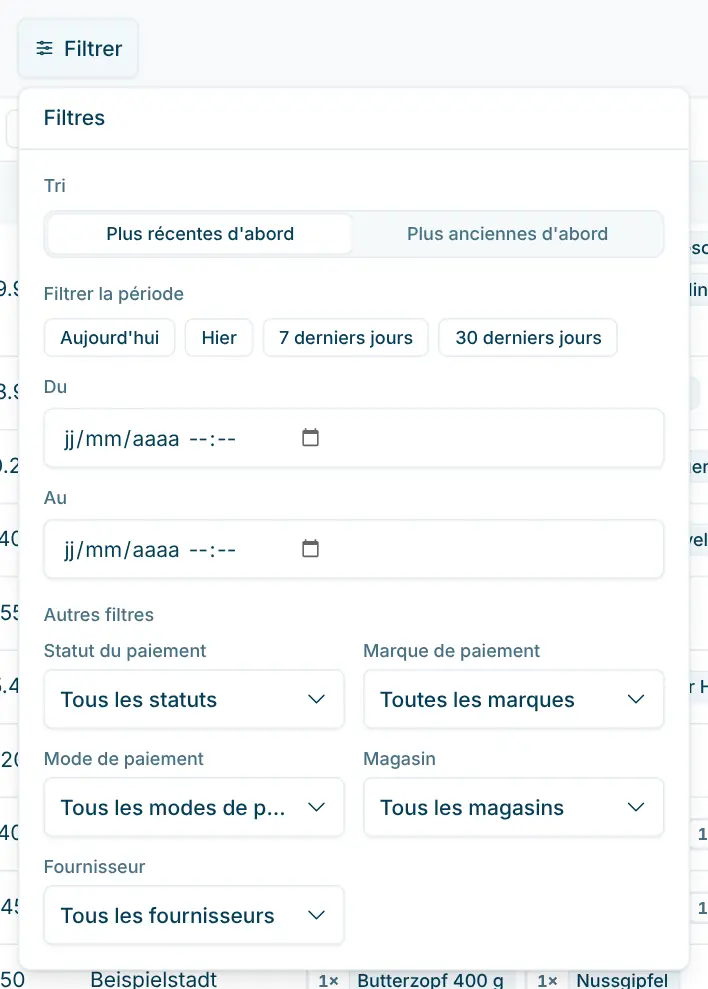Open the Tous les modes de paiement dropdown
Image resolution: width=708 pixels, height=989 pixels.
(x=194, y=807)
